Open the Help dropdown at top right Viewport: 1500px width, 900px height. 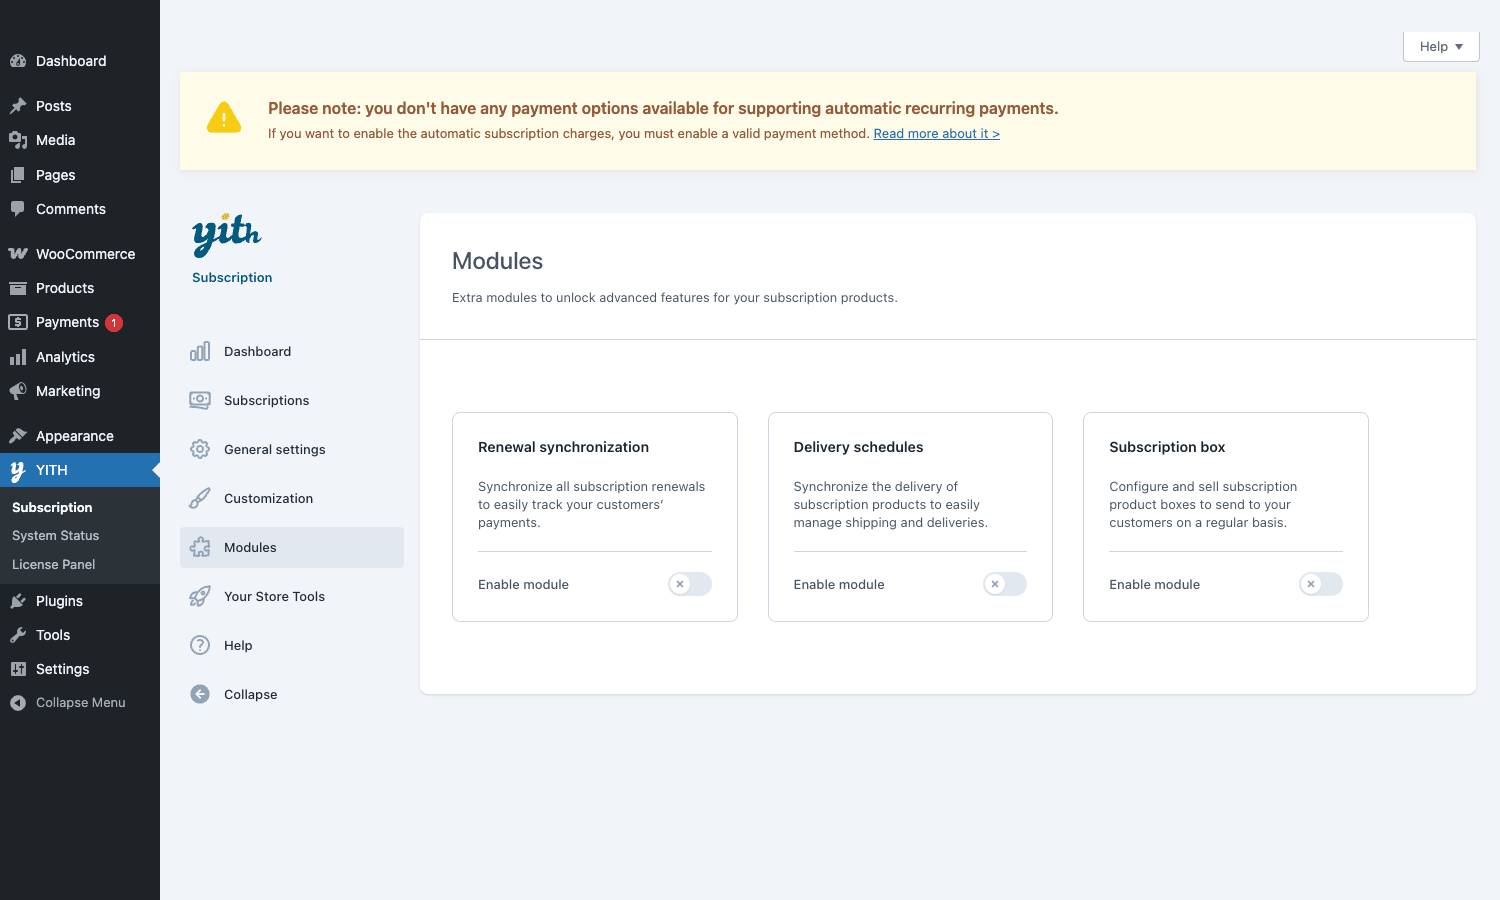1441,47
